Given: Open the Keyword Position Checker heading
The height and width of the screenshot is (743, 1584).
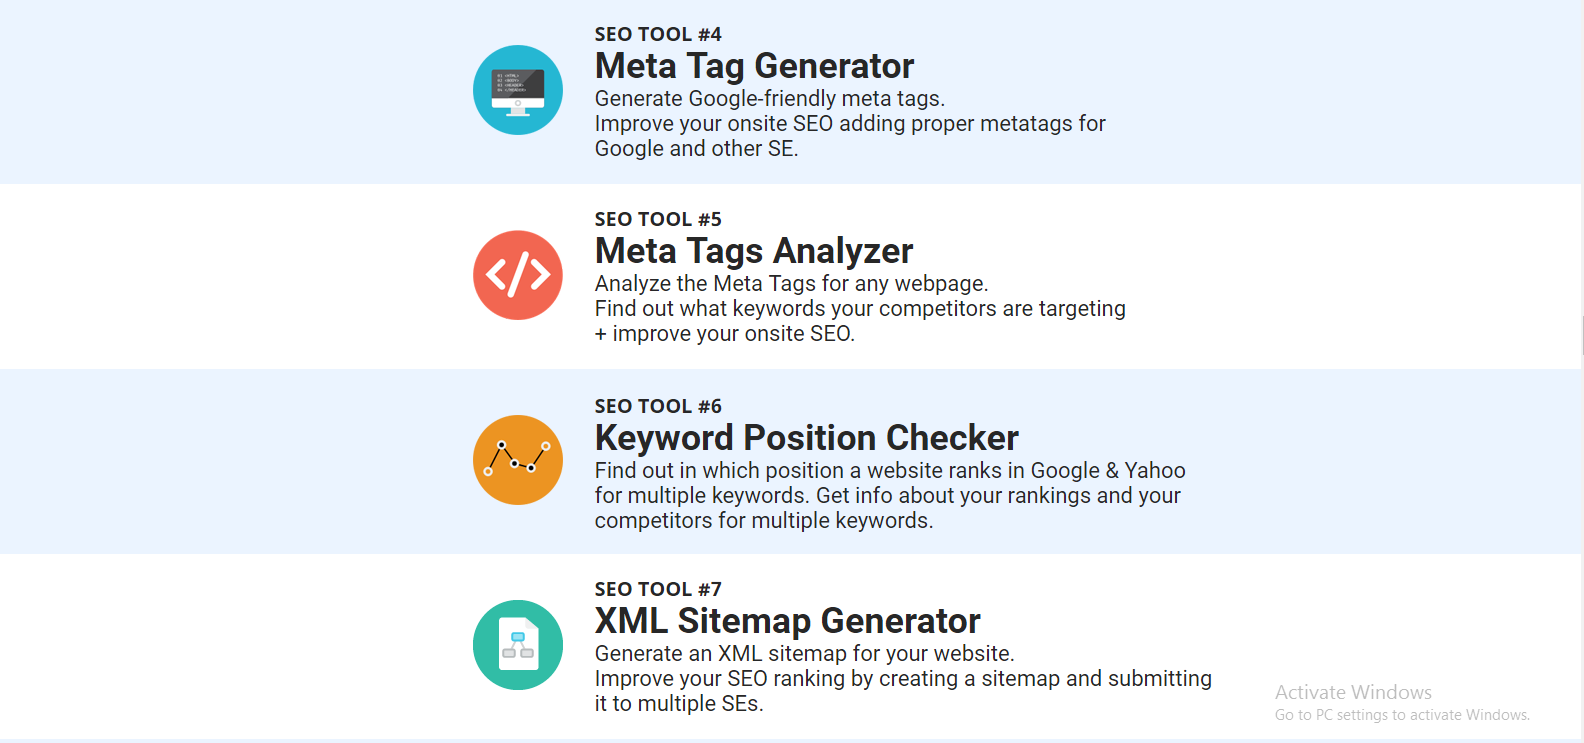Looking at the screenshot, I should click(806, 438).
